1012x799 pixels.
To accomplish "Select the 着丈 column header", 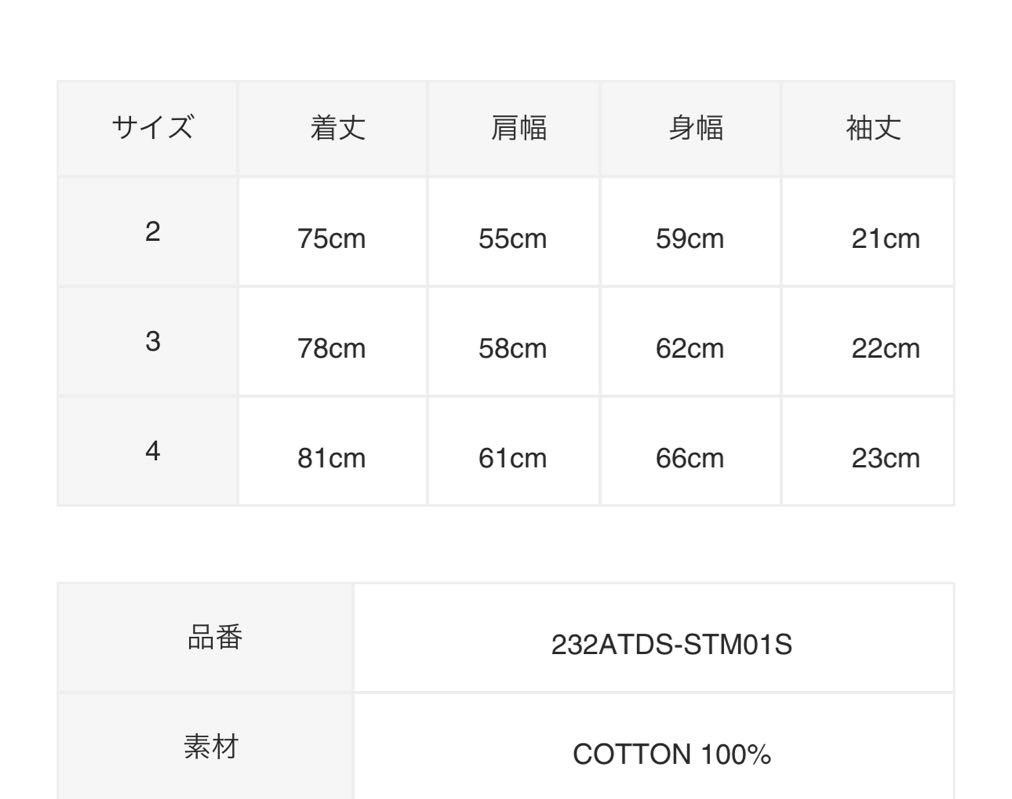I will coord(332,128).
